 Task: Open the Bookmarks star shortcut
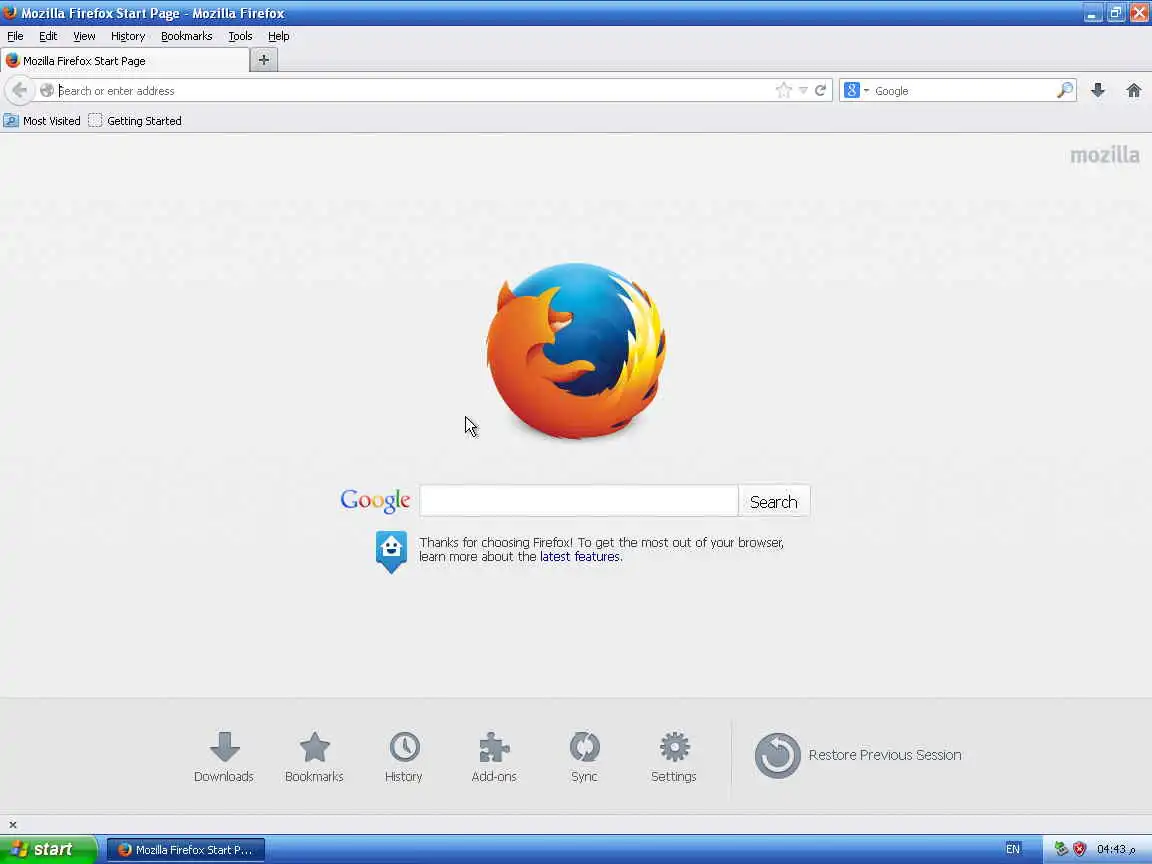coord(314,757)
